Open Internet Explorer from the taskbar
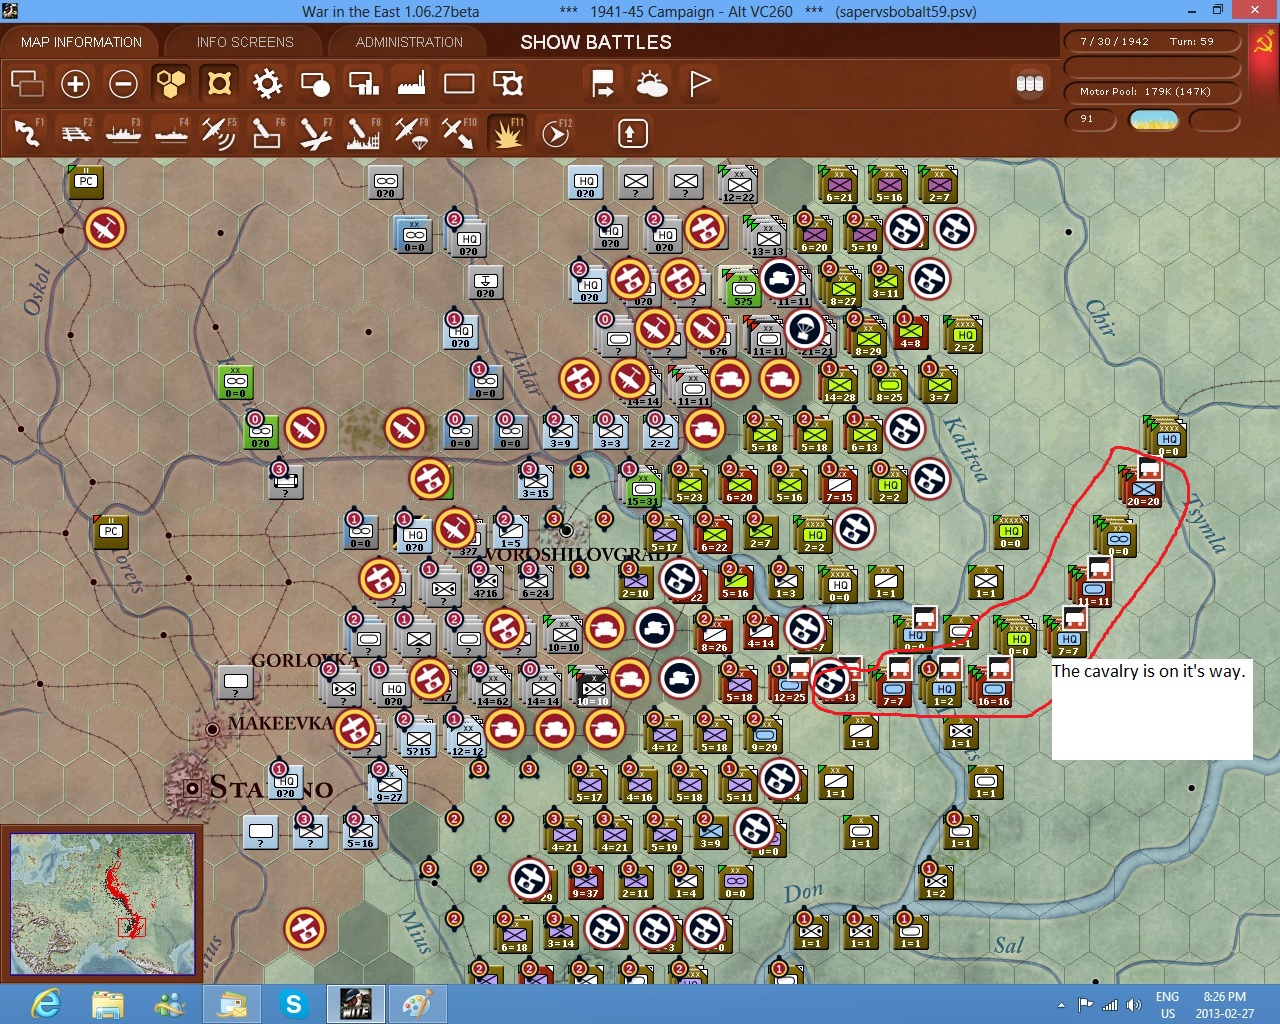The image size is (1280, 1024). tap(46, 1004)
